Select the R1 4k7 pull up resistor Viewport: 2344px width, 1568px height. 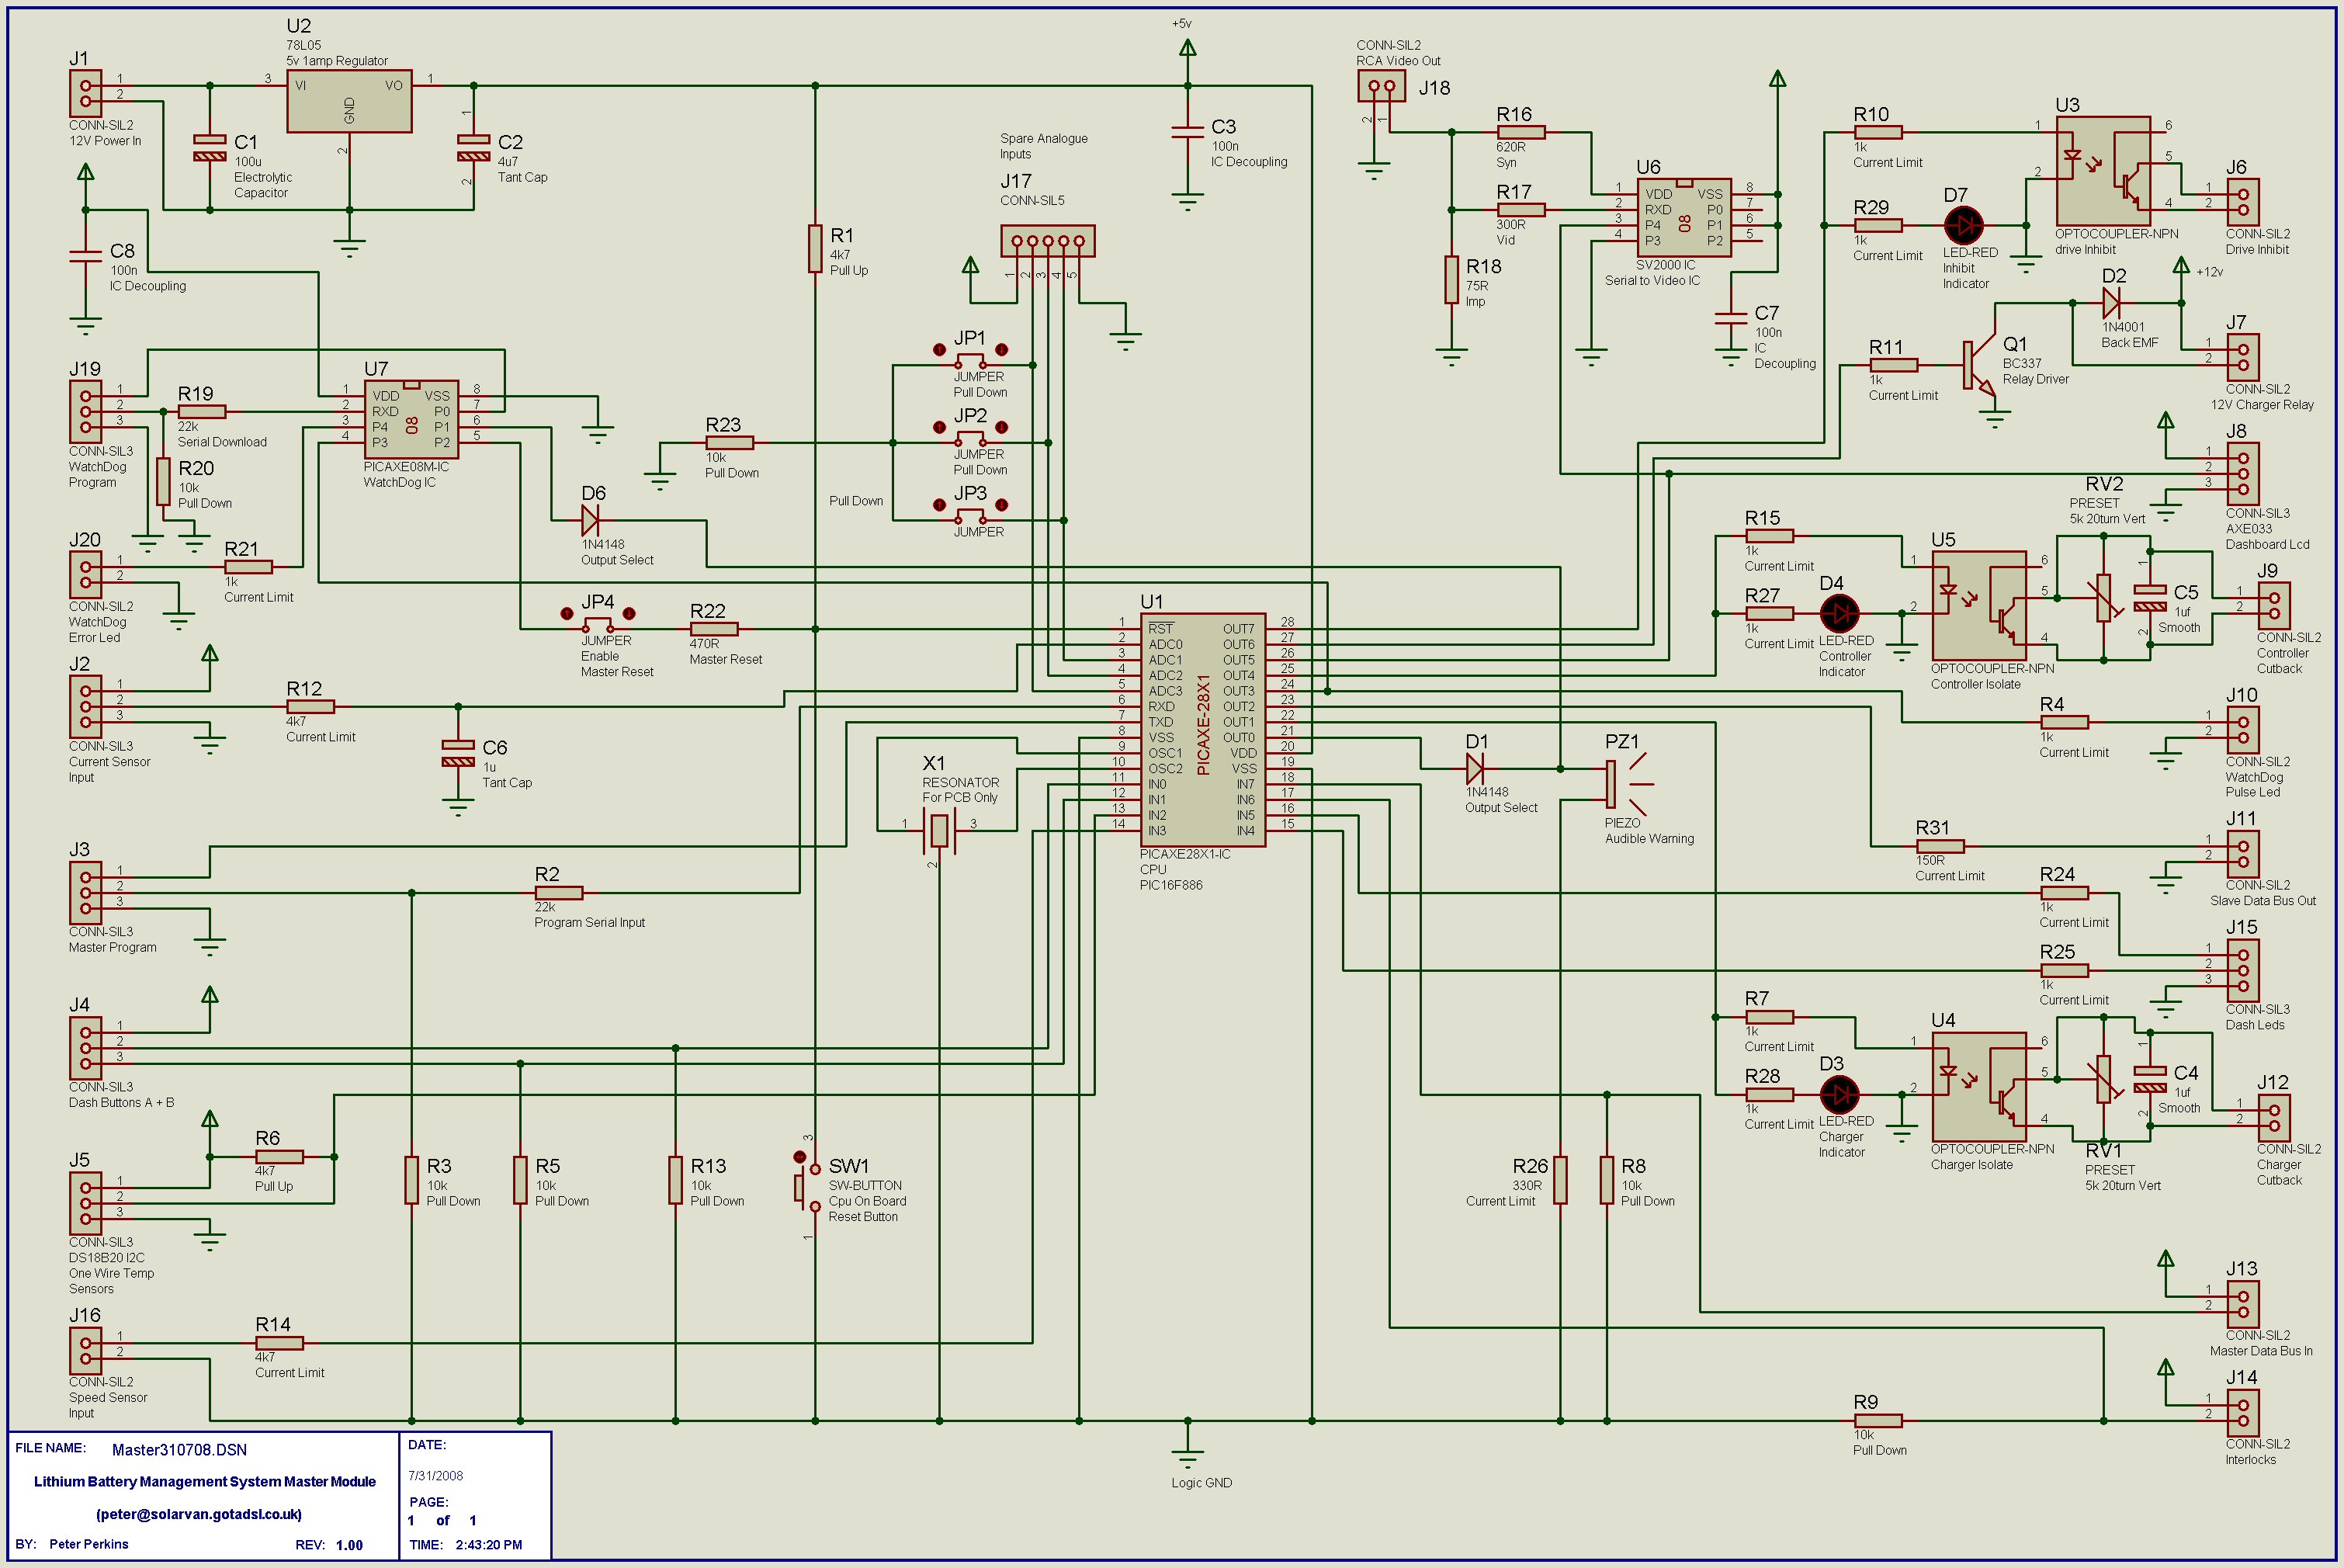[816, 249]
